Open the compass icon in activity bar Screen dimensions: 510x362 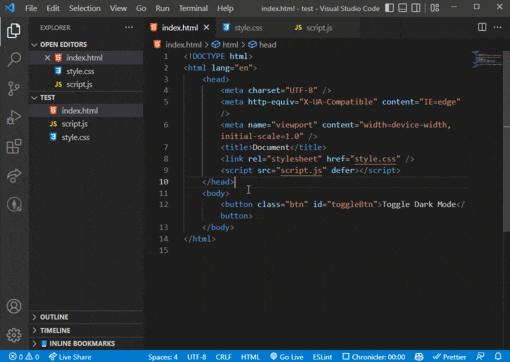pos(14,204)
